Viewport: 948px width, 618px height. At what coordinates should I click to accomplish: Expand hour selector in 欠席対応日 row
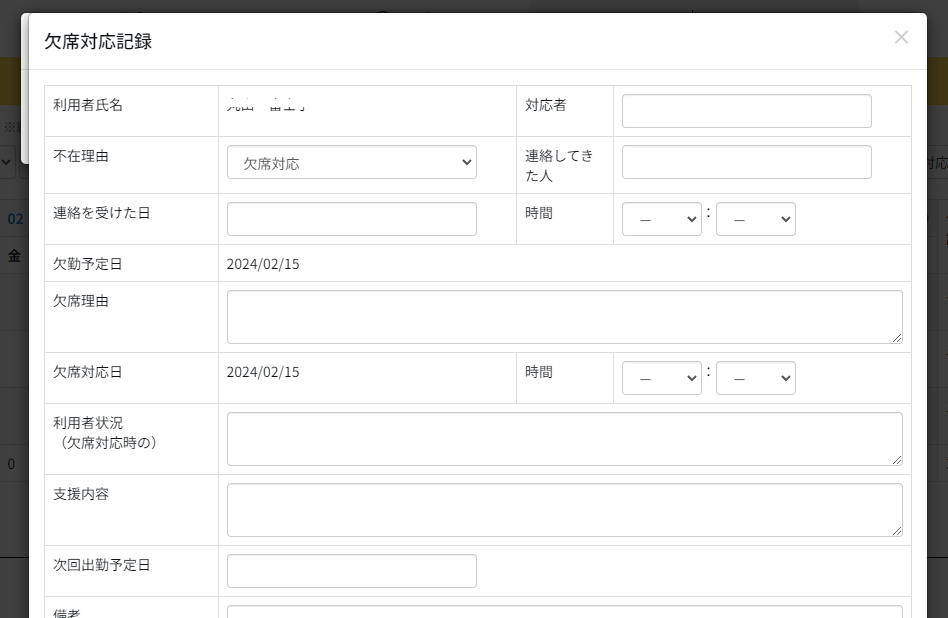pos(661,378)
